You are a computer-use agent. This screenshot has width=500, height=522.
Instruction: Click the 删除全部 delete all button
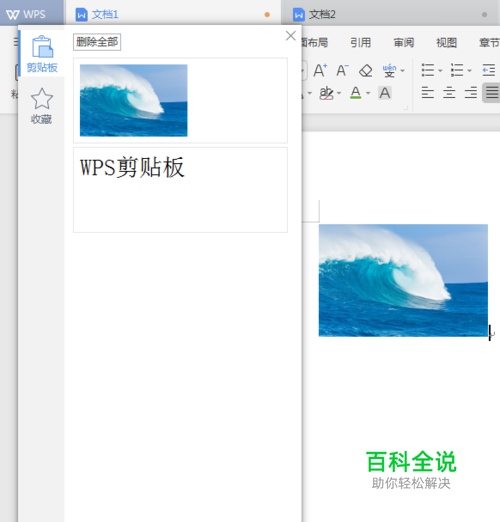tap(97, 42)
